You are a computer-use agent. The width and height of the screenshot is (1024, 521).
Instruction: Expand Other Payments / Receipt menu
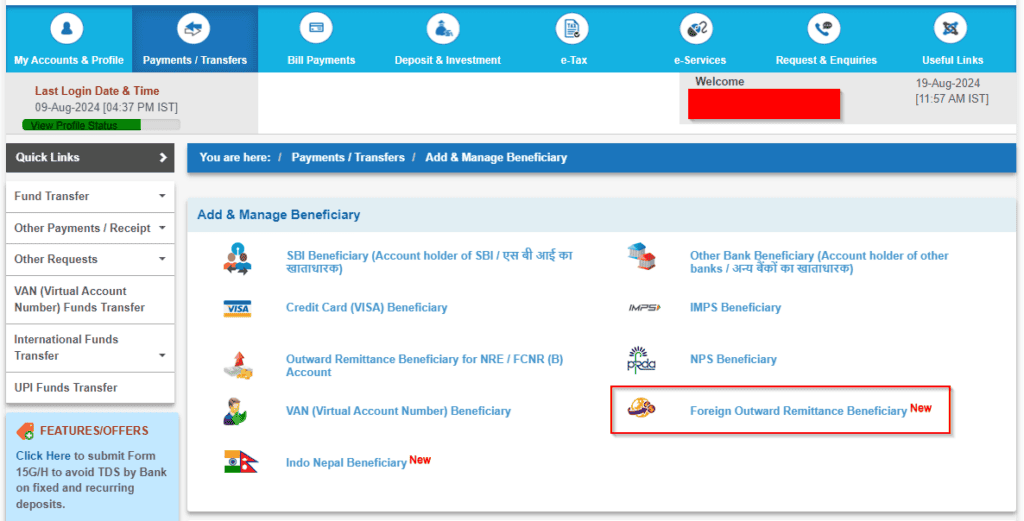(90, 228)
